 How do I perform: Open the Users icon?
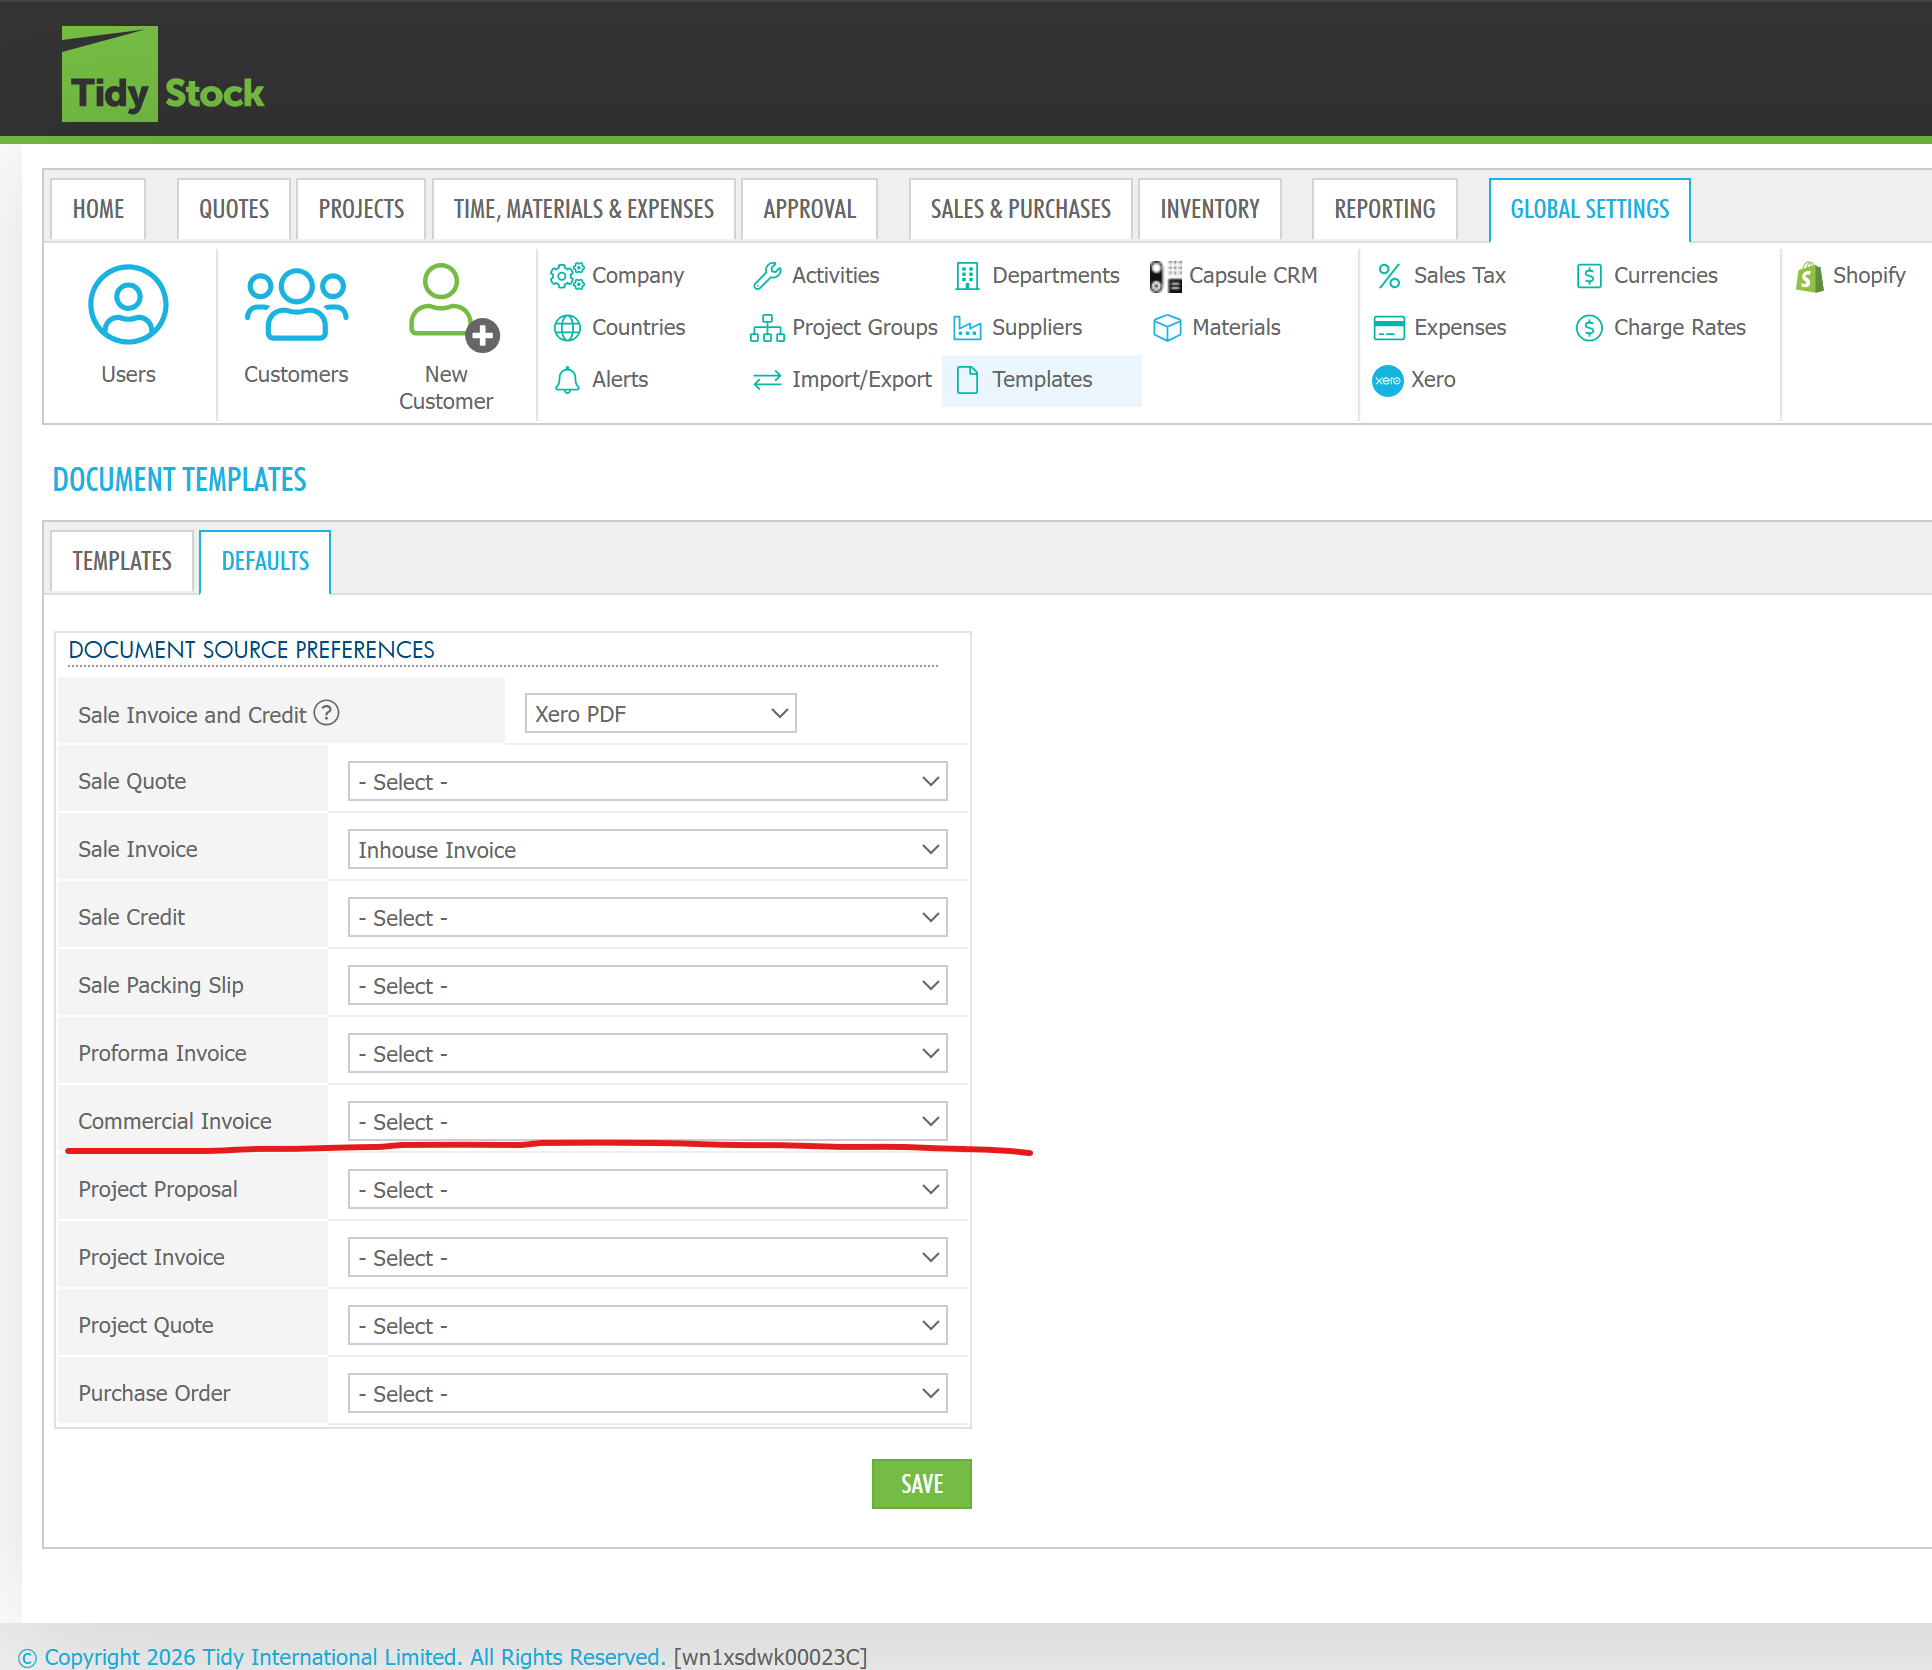point(128,305)
